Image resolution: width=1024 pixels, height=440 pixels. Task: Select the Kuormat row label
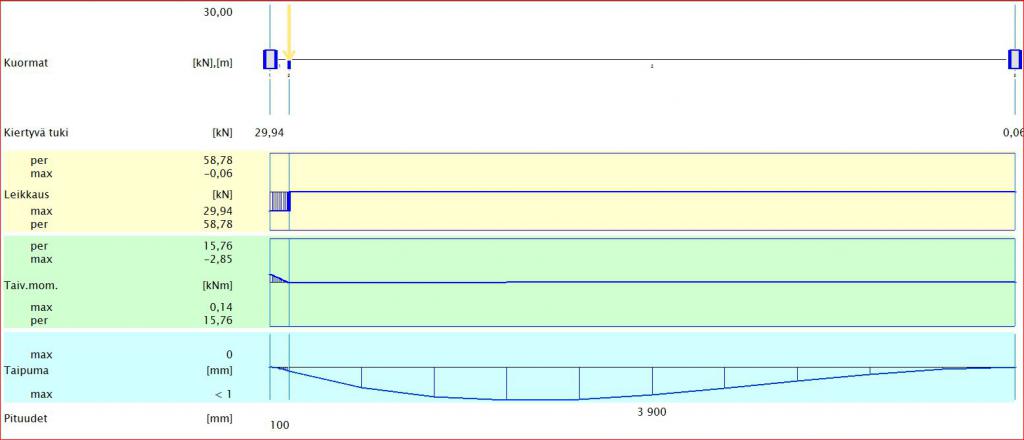26,63
